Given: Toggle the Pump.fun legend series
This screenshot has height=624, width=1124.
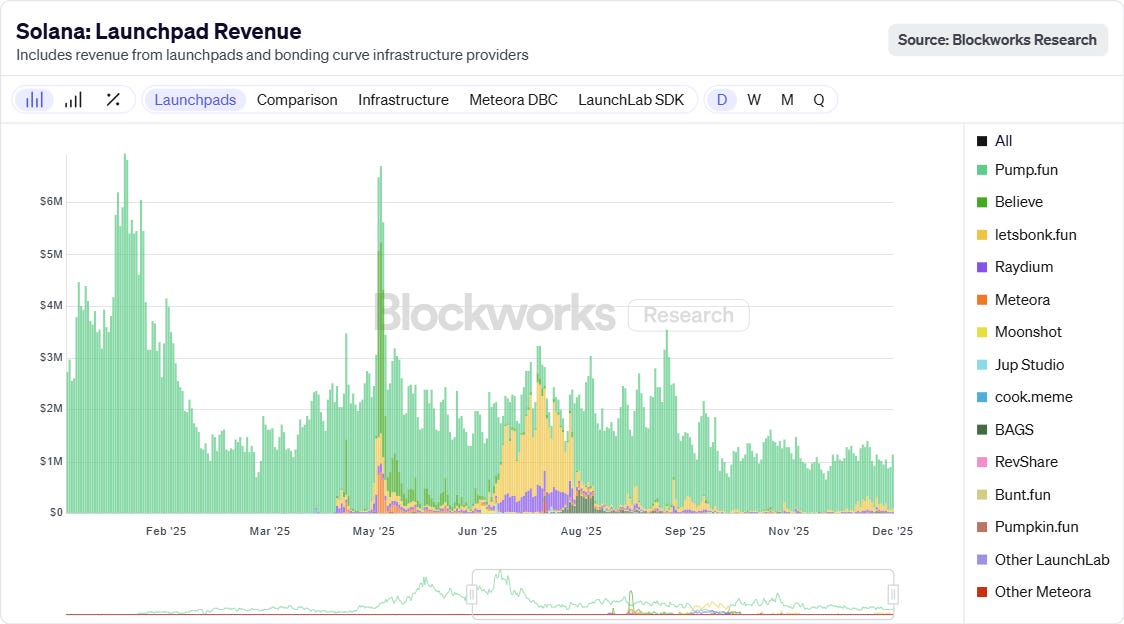Looking at the screenshot, I should tap(1026, 170).
